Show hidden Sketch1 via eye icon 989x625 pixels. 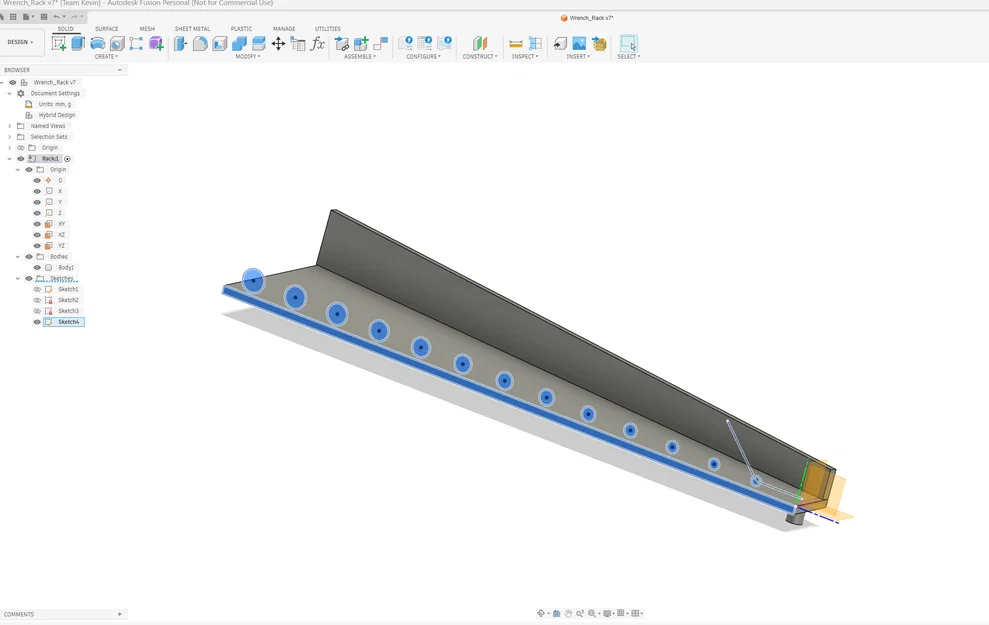37,289
